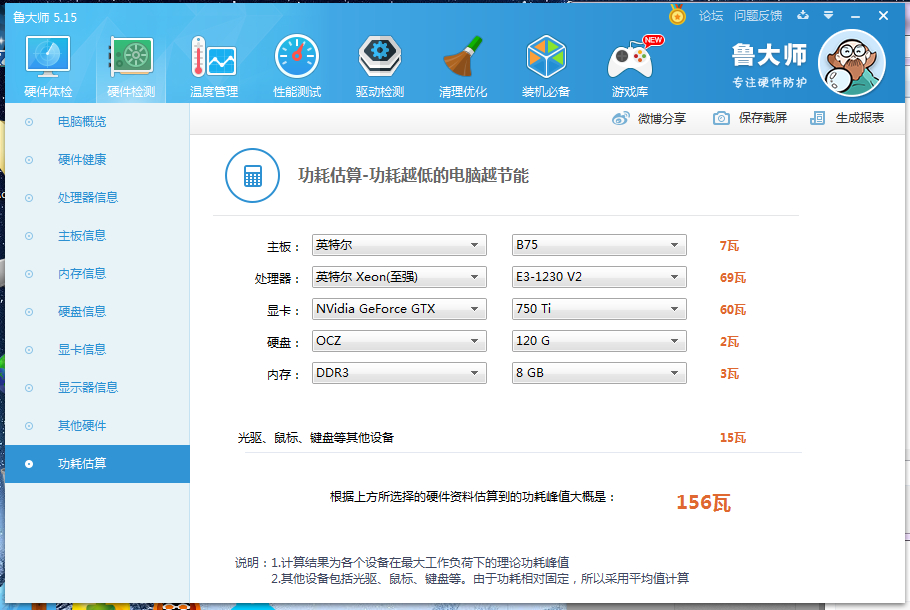
Task: Expand graphics model dropdown 750 Ti
Action: [600, 309]
